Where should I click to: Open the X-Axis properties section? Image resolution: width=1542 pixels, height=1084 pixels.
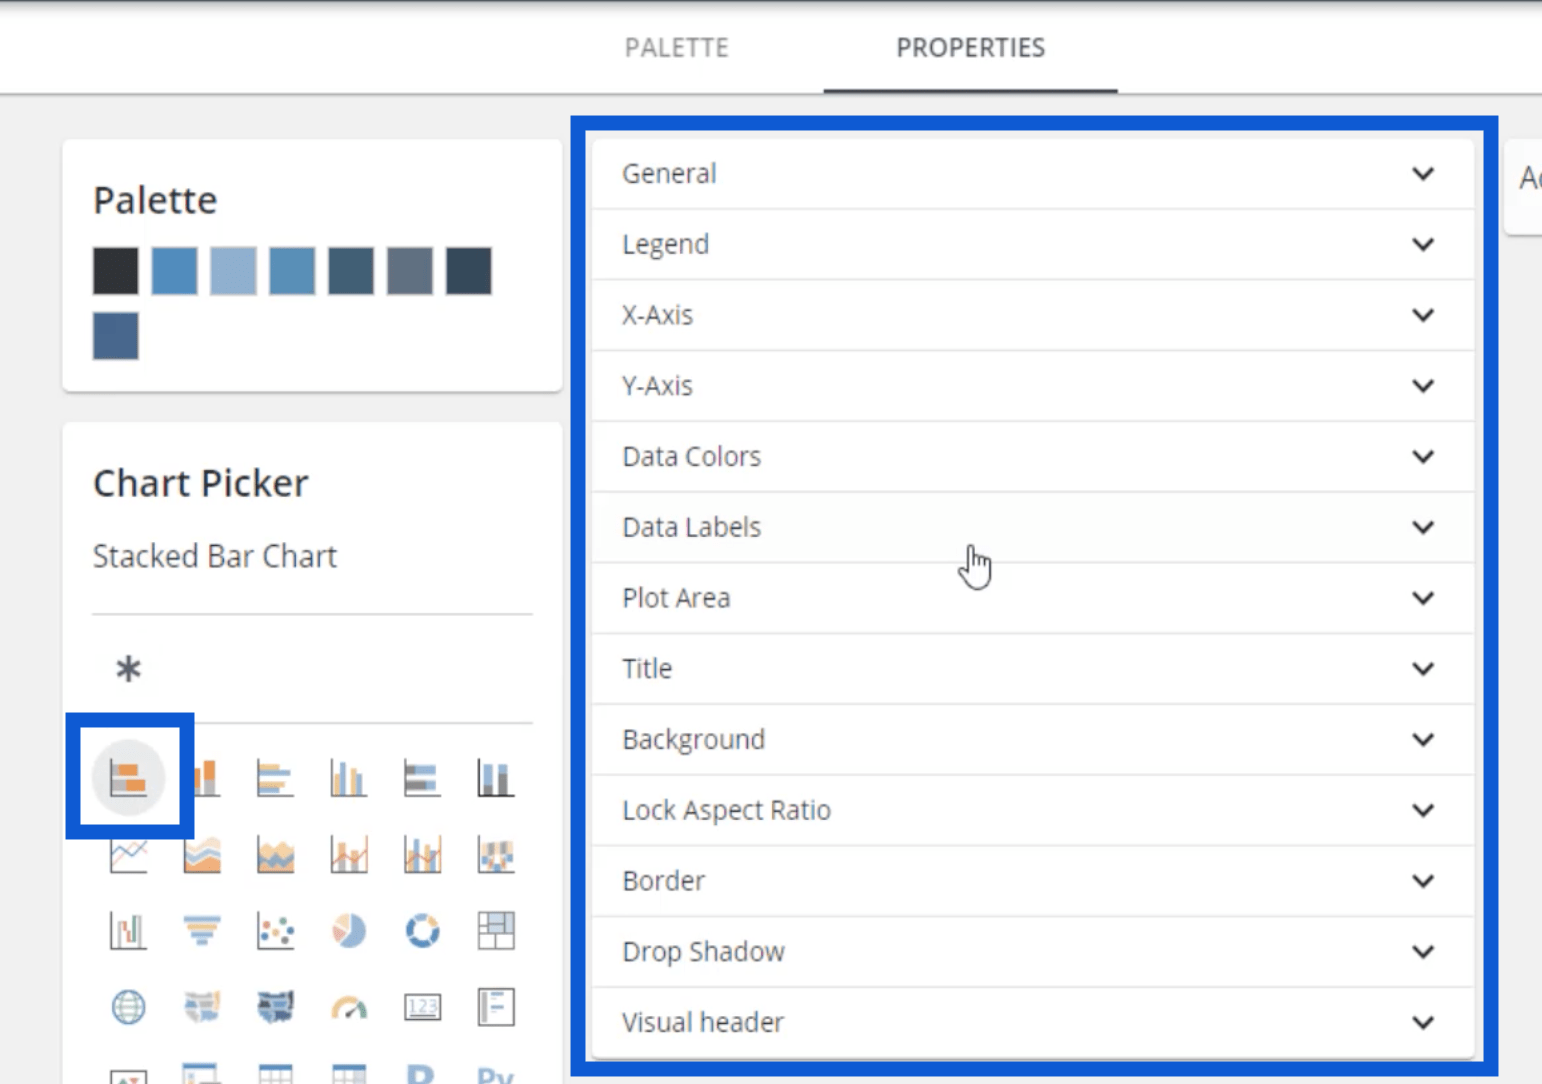click(1033, 315)
